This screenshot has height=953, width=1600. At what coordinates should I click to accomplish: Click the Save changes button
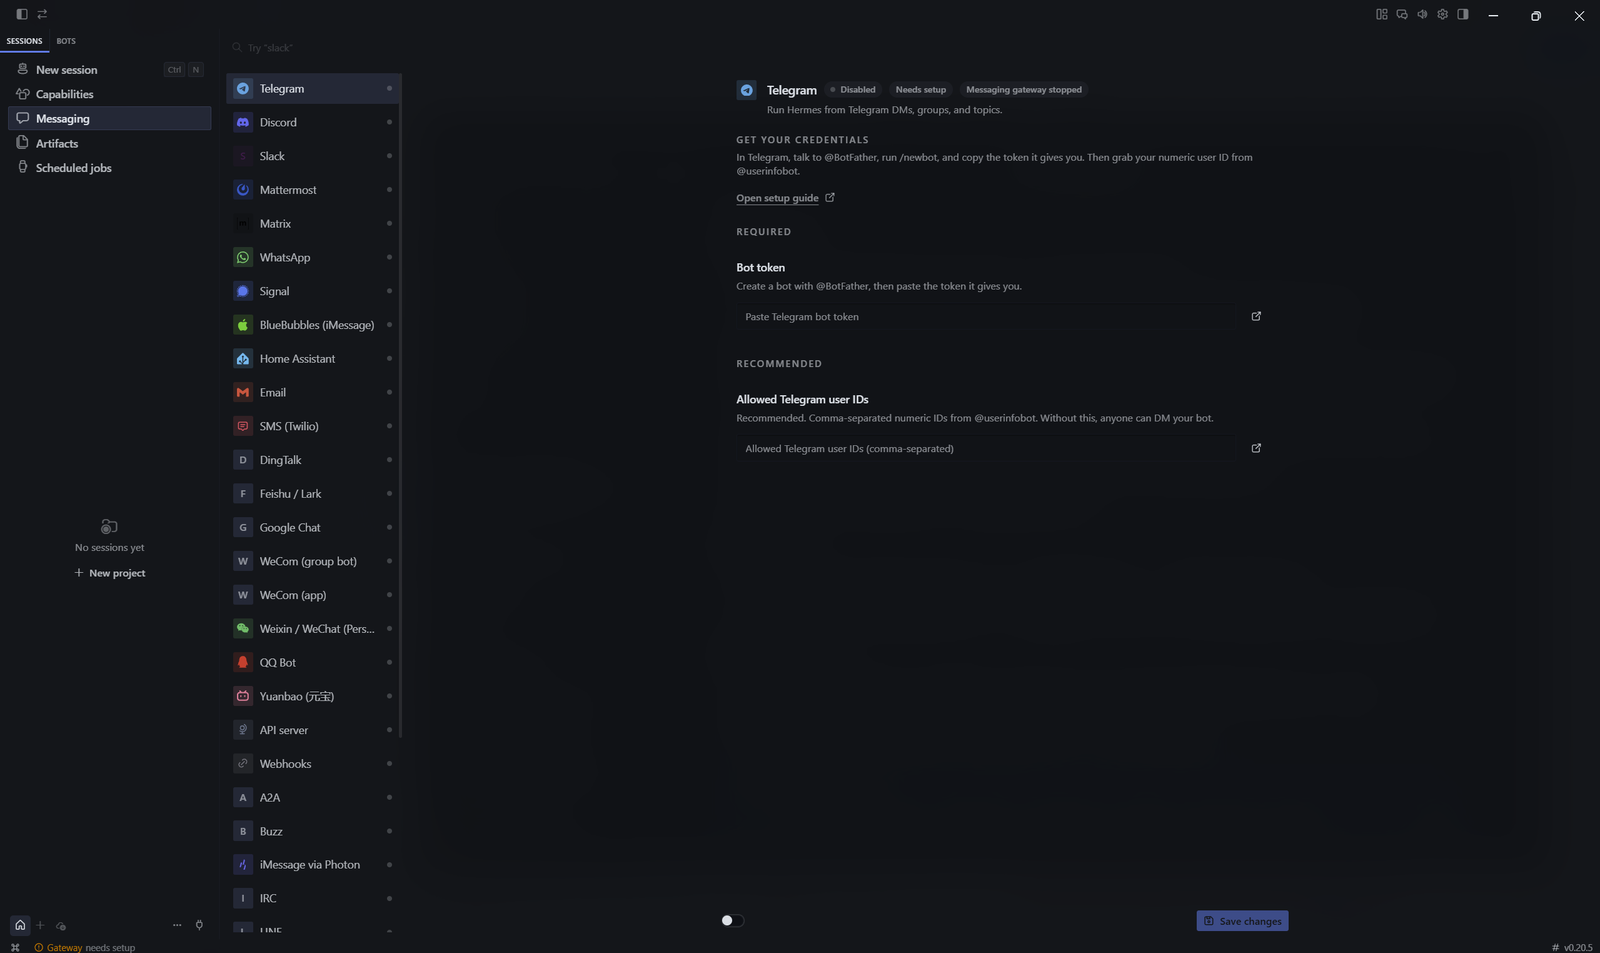point(1242,921)
